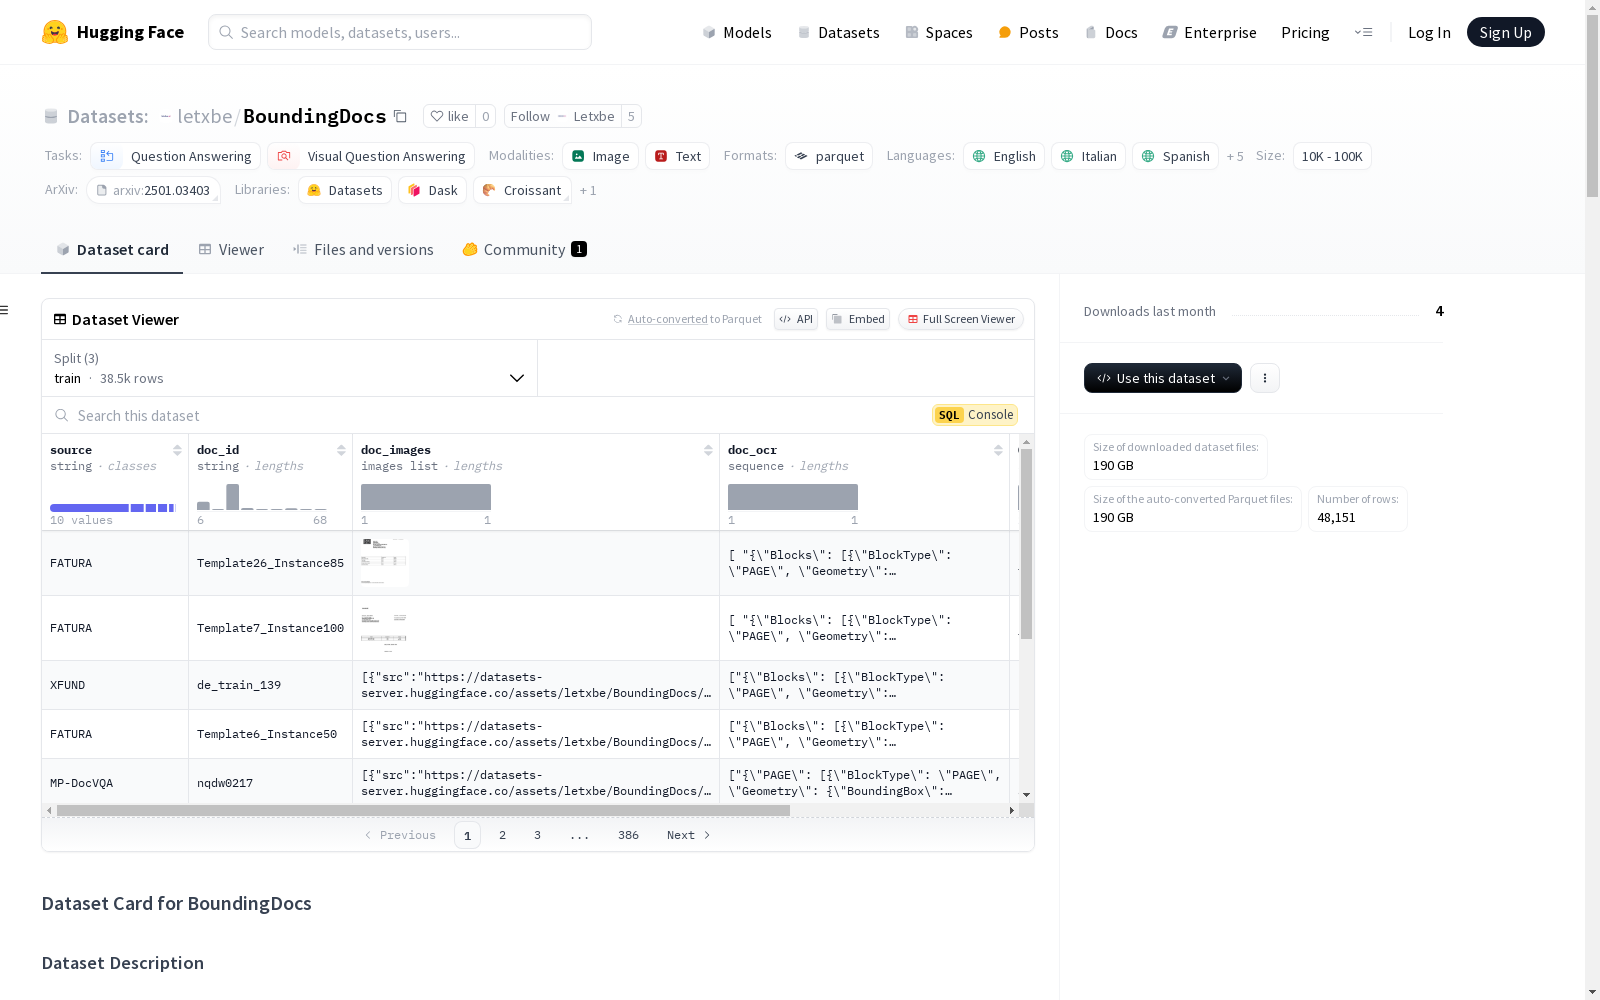Copy dataset name with the copy icon
The width and height of the screenshot is (1600, 1000).
coord(400,116)
